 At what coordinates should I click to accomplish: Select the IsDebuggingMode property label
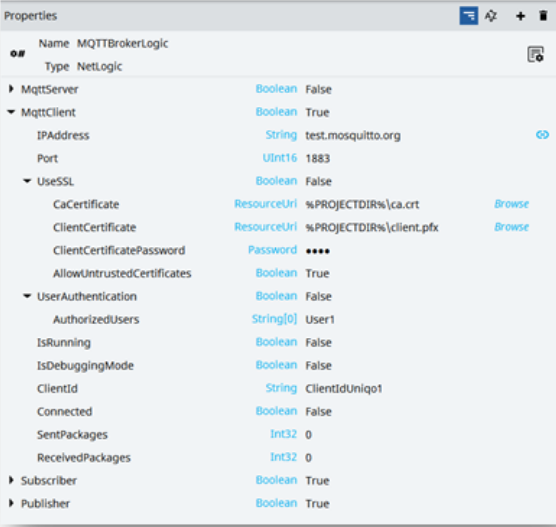click(85, 366)
